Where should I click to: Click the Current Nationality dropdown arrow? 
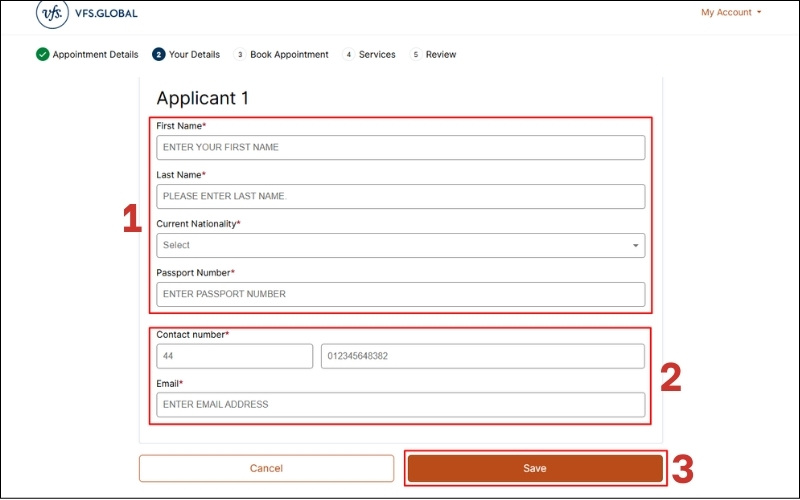(635, 246)
